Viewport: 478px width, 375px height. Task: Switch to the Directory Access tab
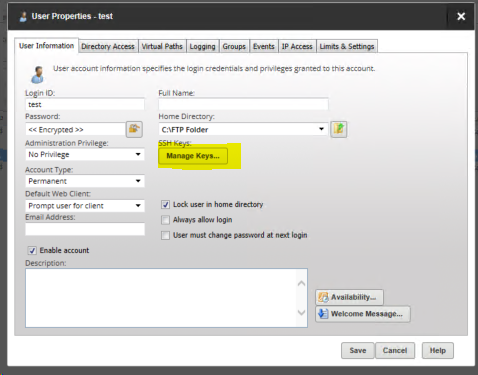tap(108, 46)
